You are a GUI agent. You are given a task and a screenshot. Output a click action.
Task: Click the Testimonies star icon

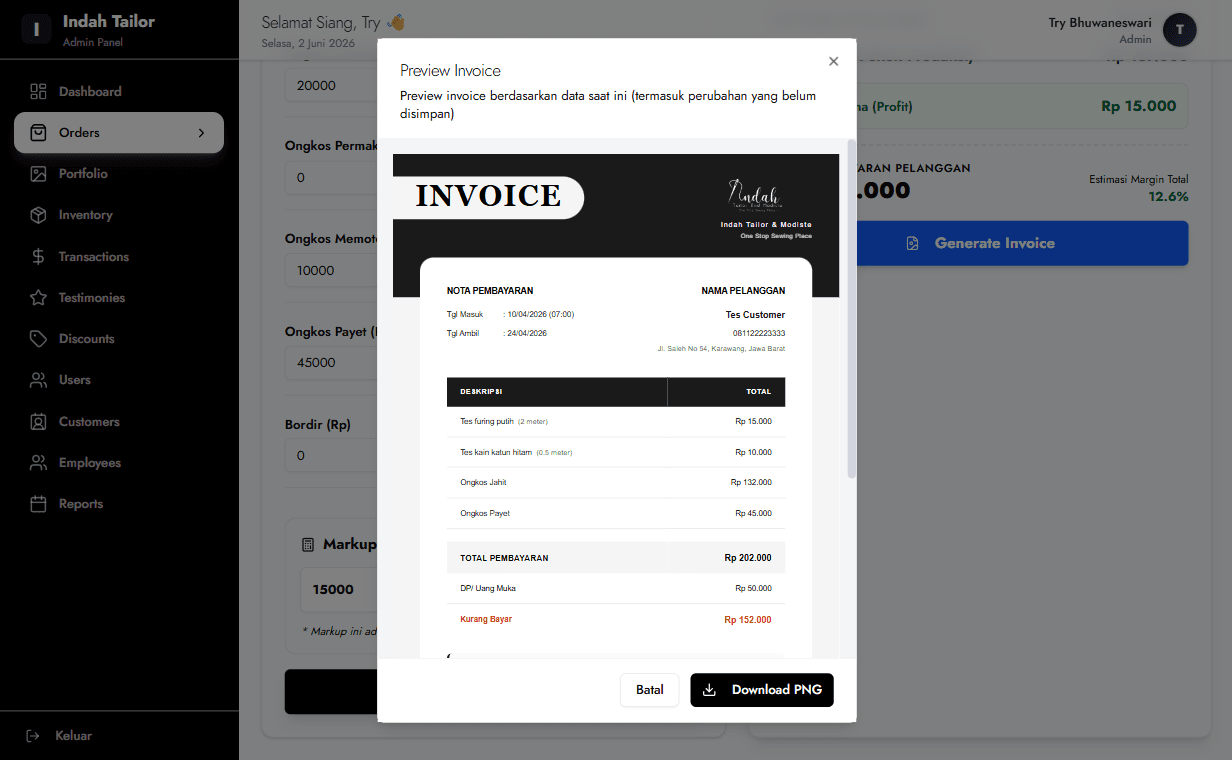point(38,298)
